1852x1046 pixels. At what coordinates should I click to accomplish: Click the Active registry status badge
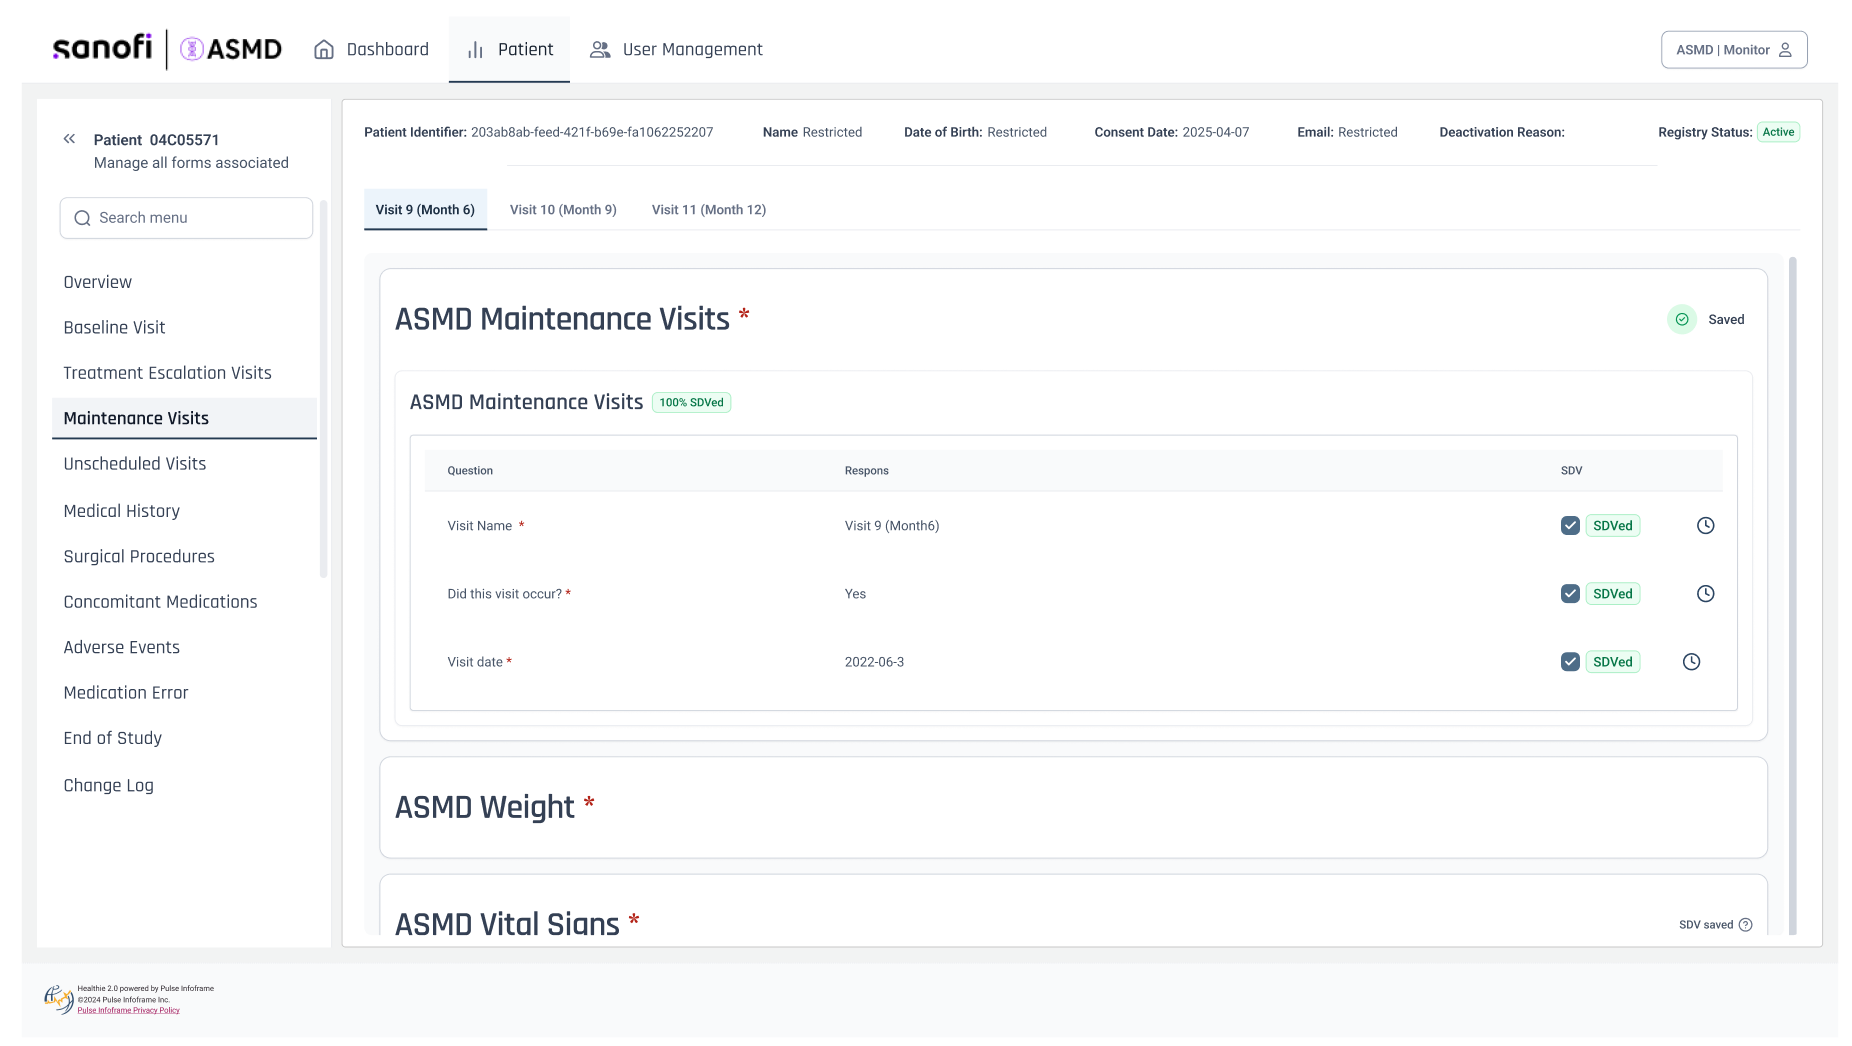pos(1778,132)
